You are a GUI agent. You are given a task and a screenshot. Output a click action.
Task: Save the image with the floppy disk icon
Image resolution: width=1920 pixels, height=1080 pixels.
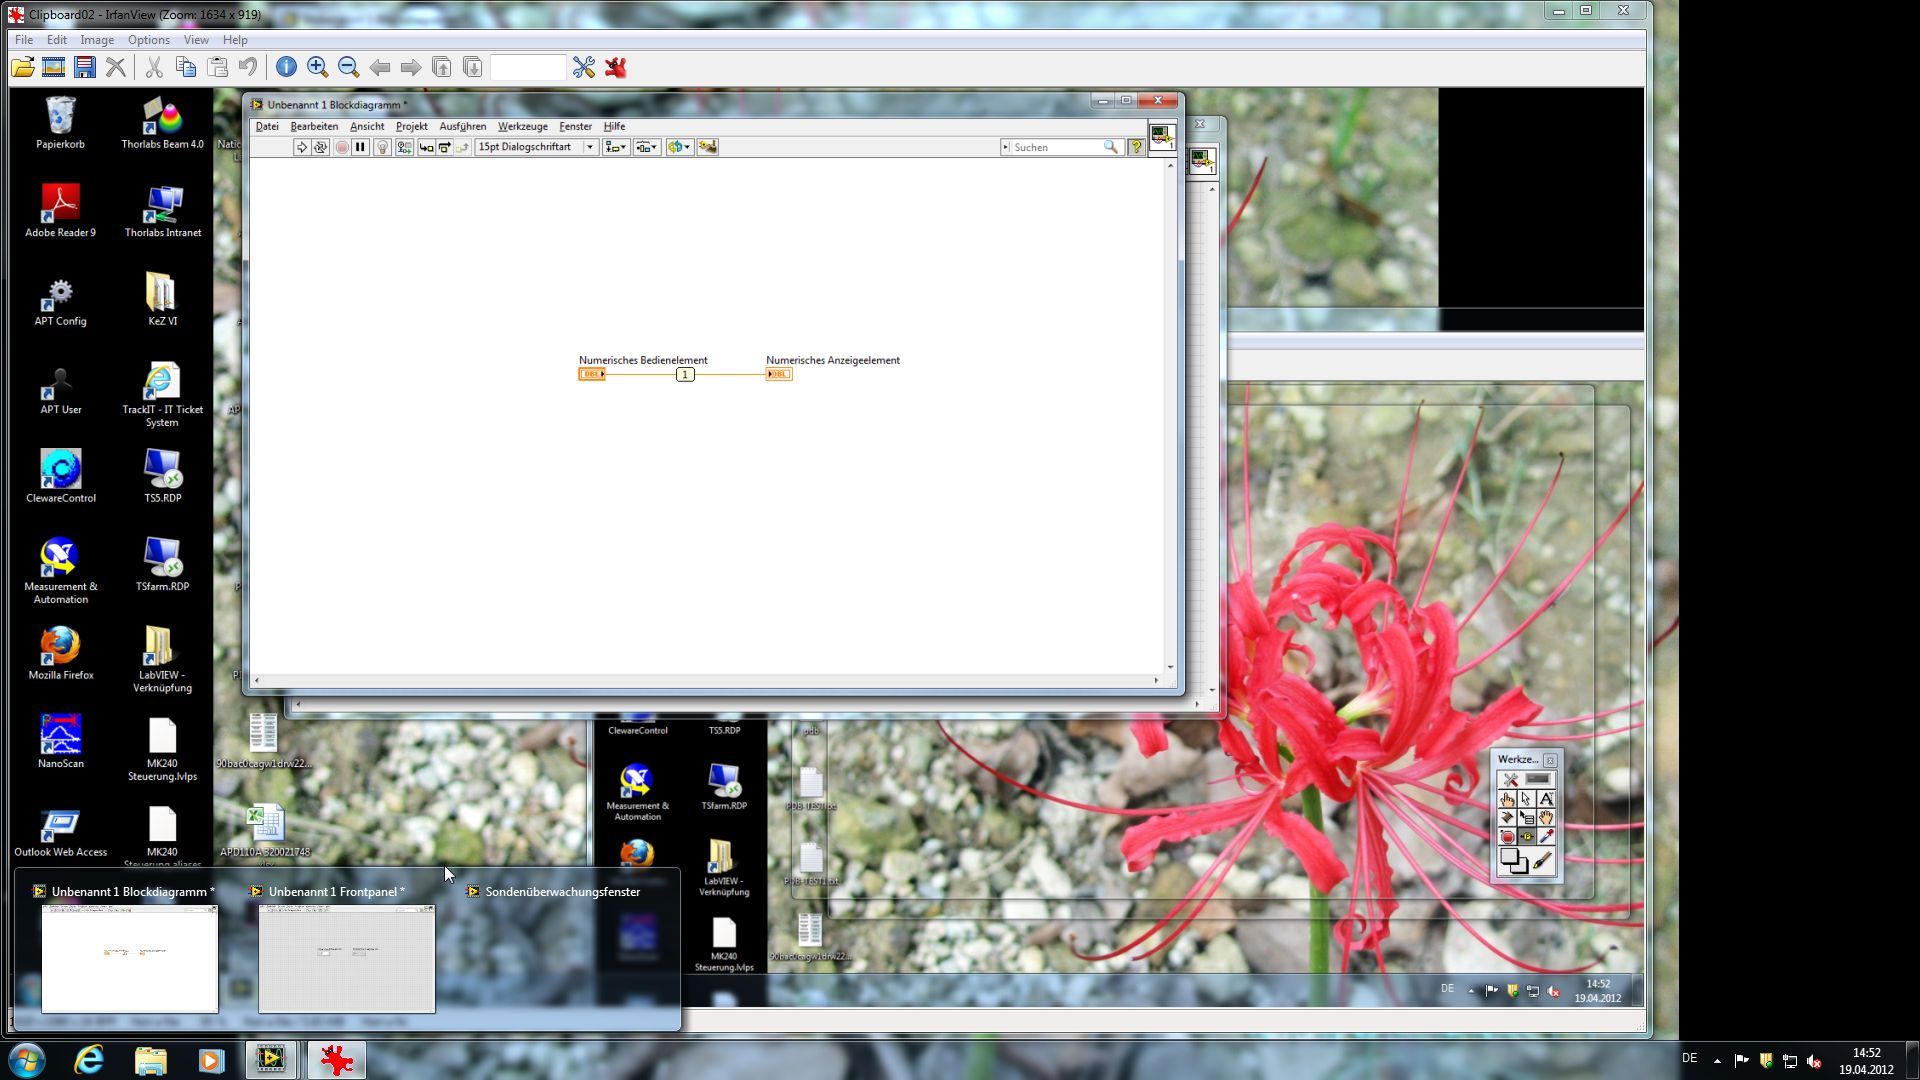pyautogui.click(x=85, y=67)
